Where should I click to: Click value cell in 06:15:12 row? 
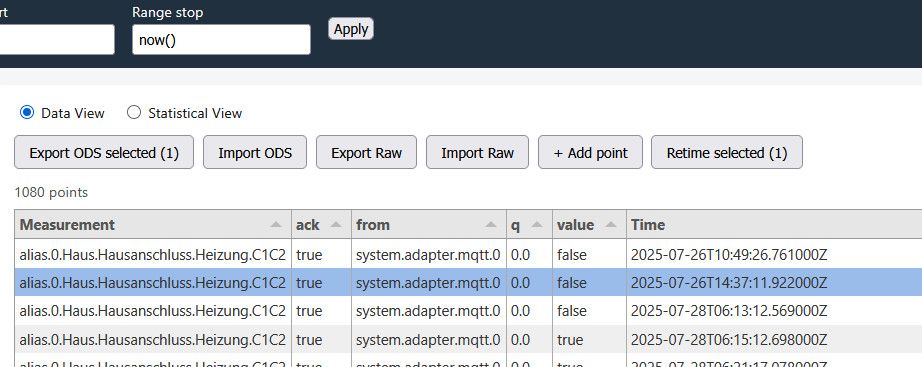click(589, 339)
